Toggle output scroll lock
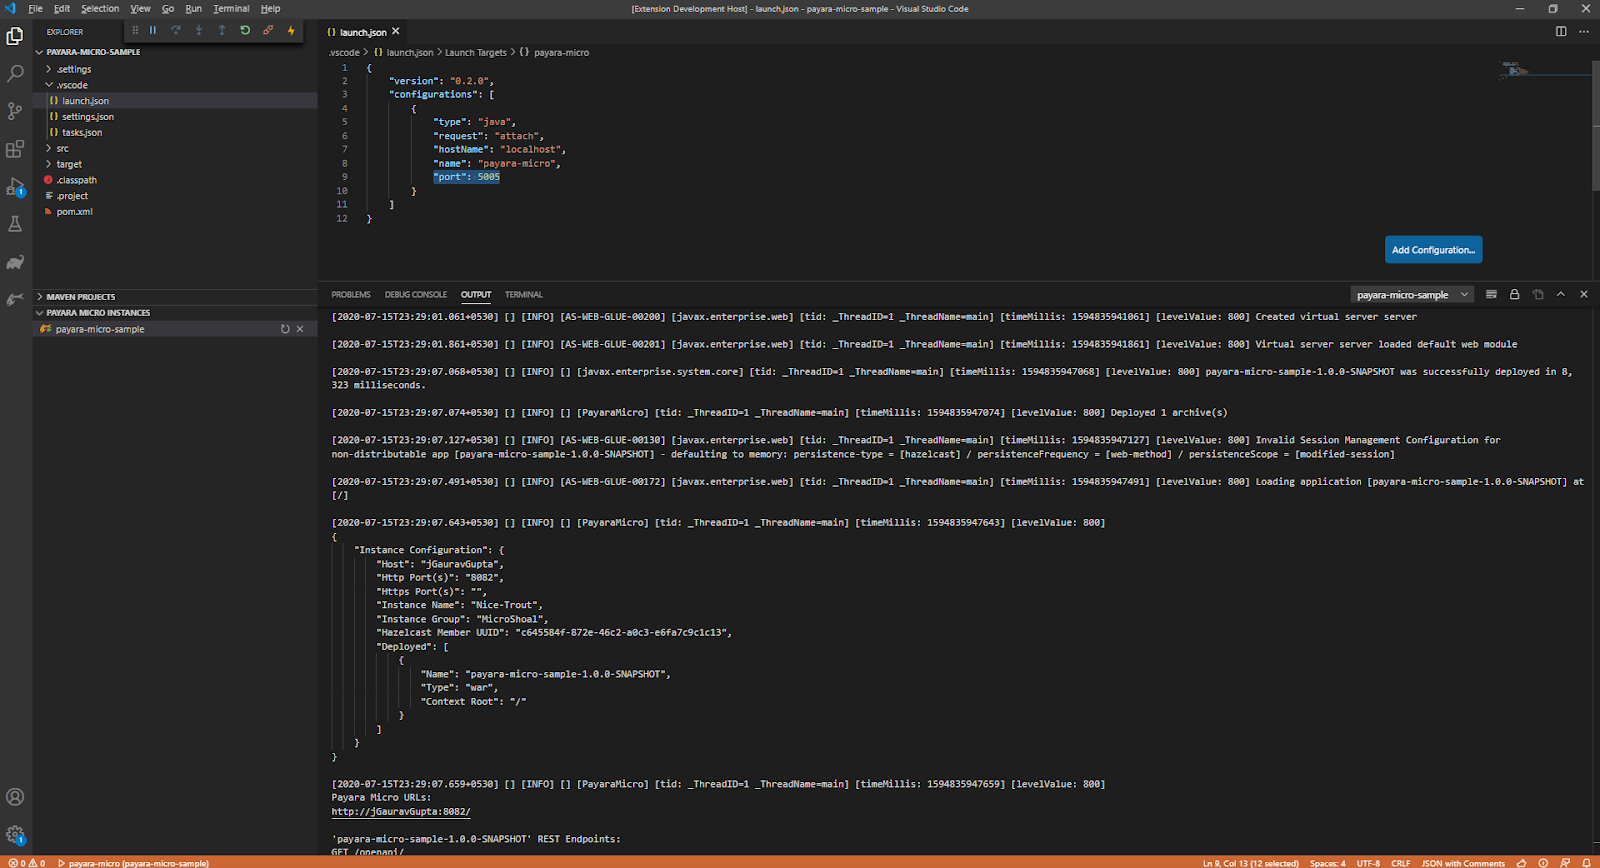 [x=1514, y=295]
